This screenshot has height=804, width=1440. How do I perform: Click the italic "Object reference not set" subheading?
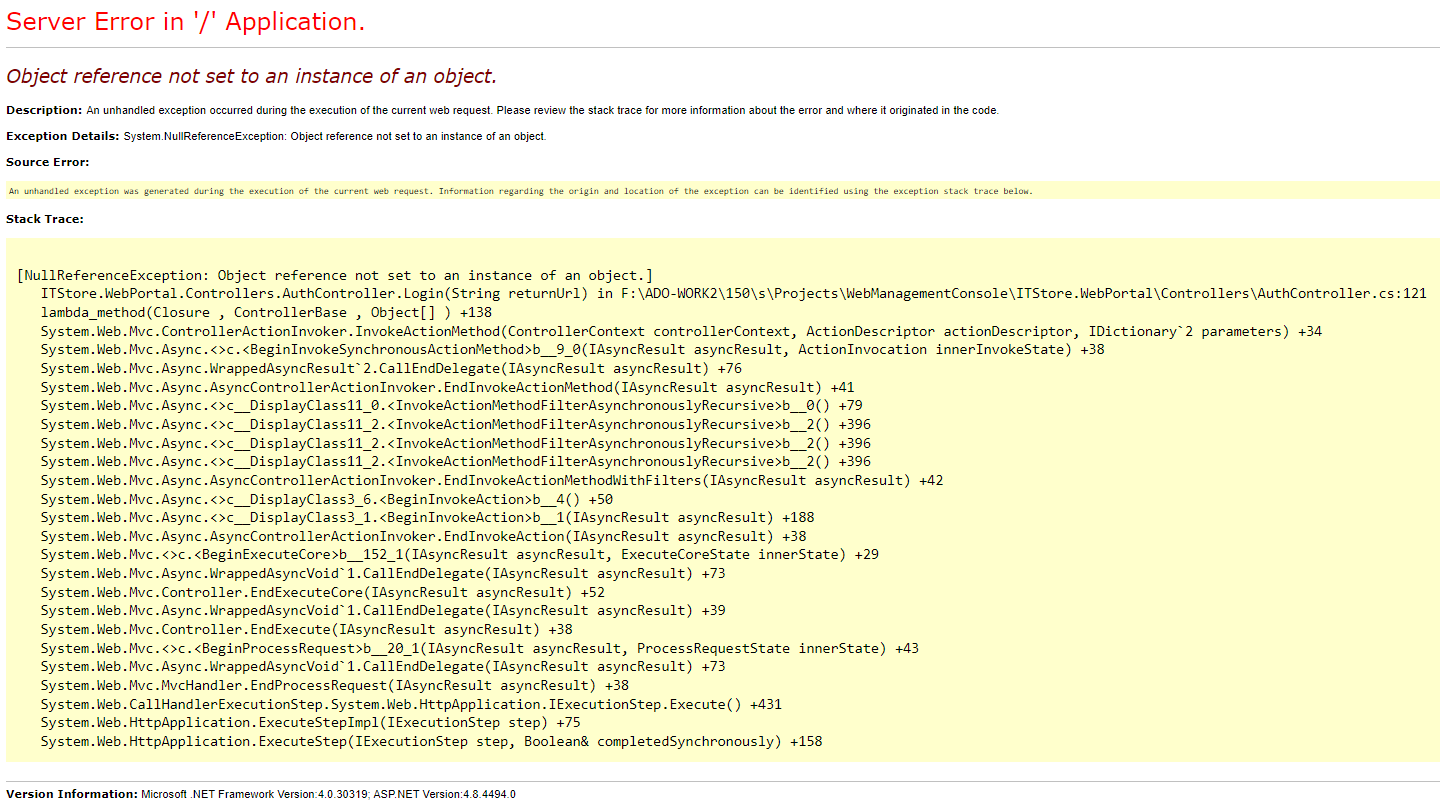[x=251, y=76]
